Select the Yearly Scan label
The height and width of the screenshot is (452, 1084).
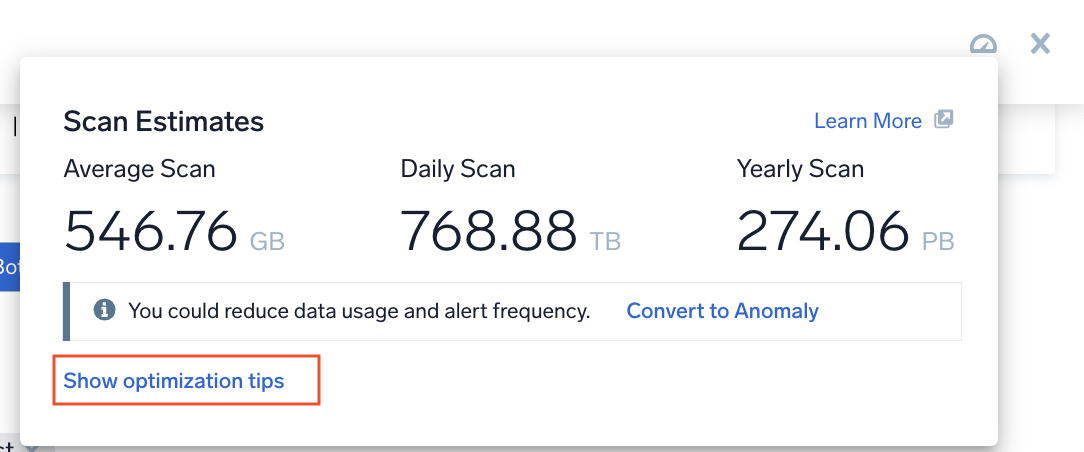[800, 169]
